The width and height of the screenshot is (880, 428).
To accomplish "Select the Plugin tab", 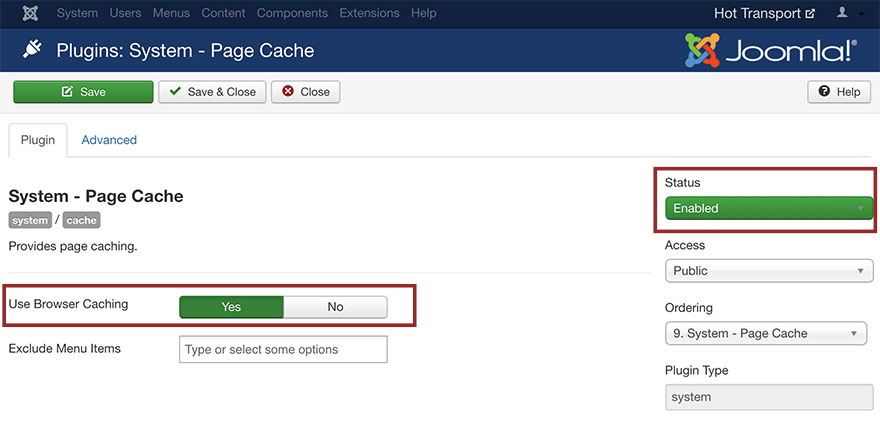I will pos(38,140).
